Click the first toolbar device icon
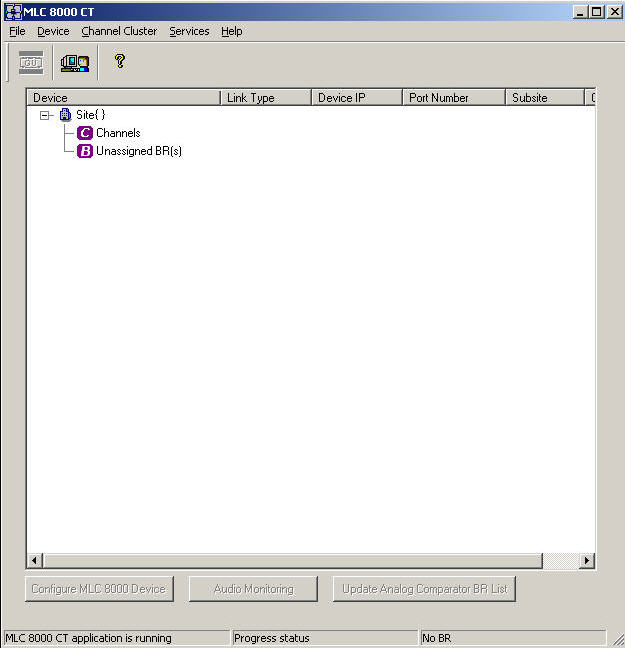This screenshot has height=648, width=625. click(31, 62)
